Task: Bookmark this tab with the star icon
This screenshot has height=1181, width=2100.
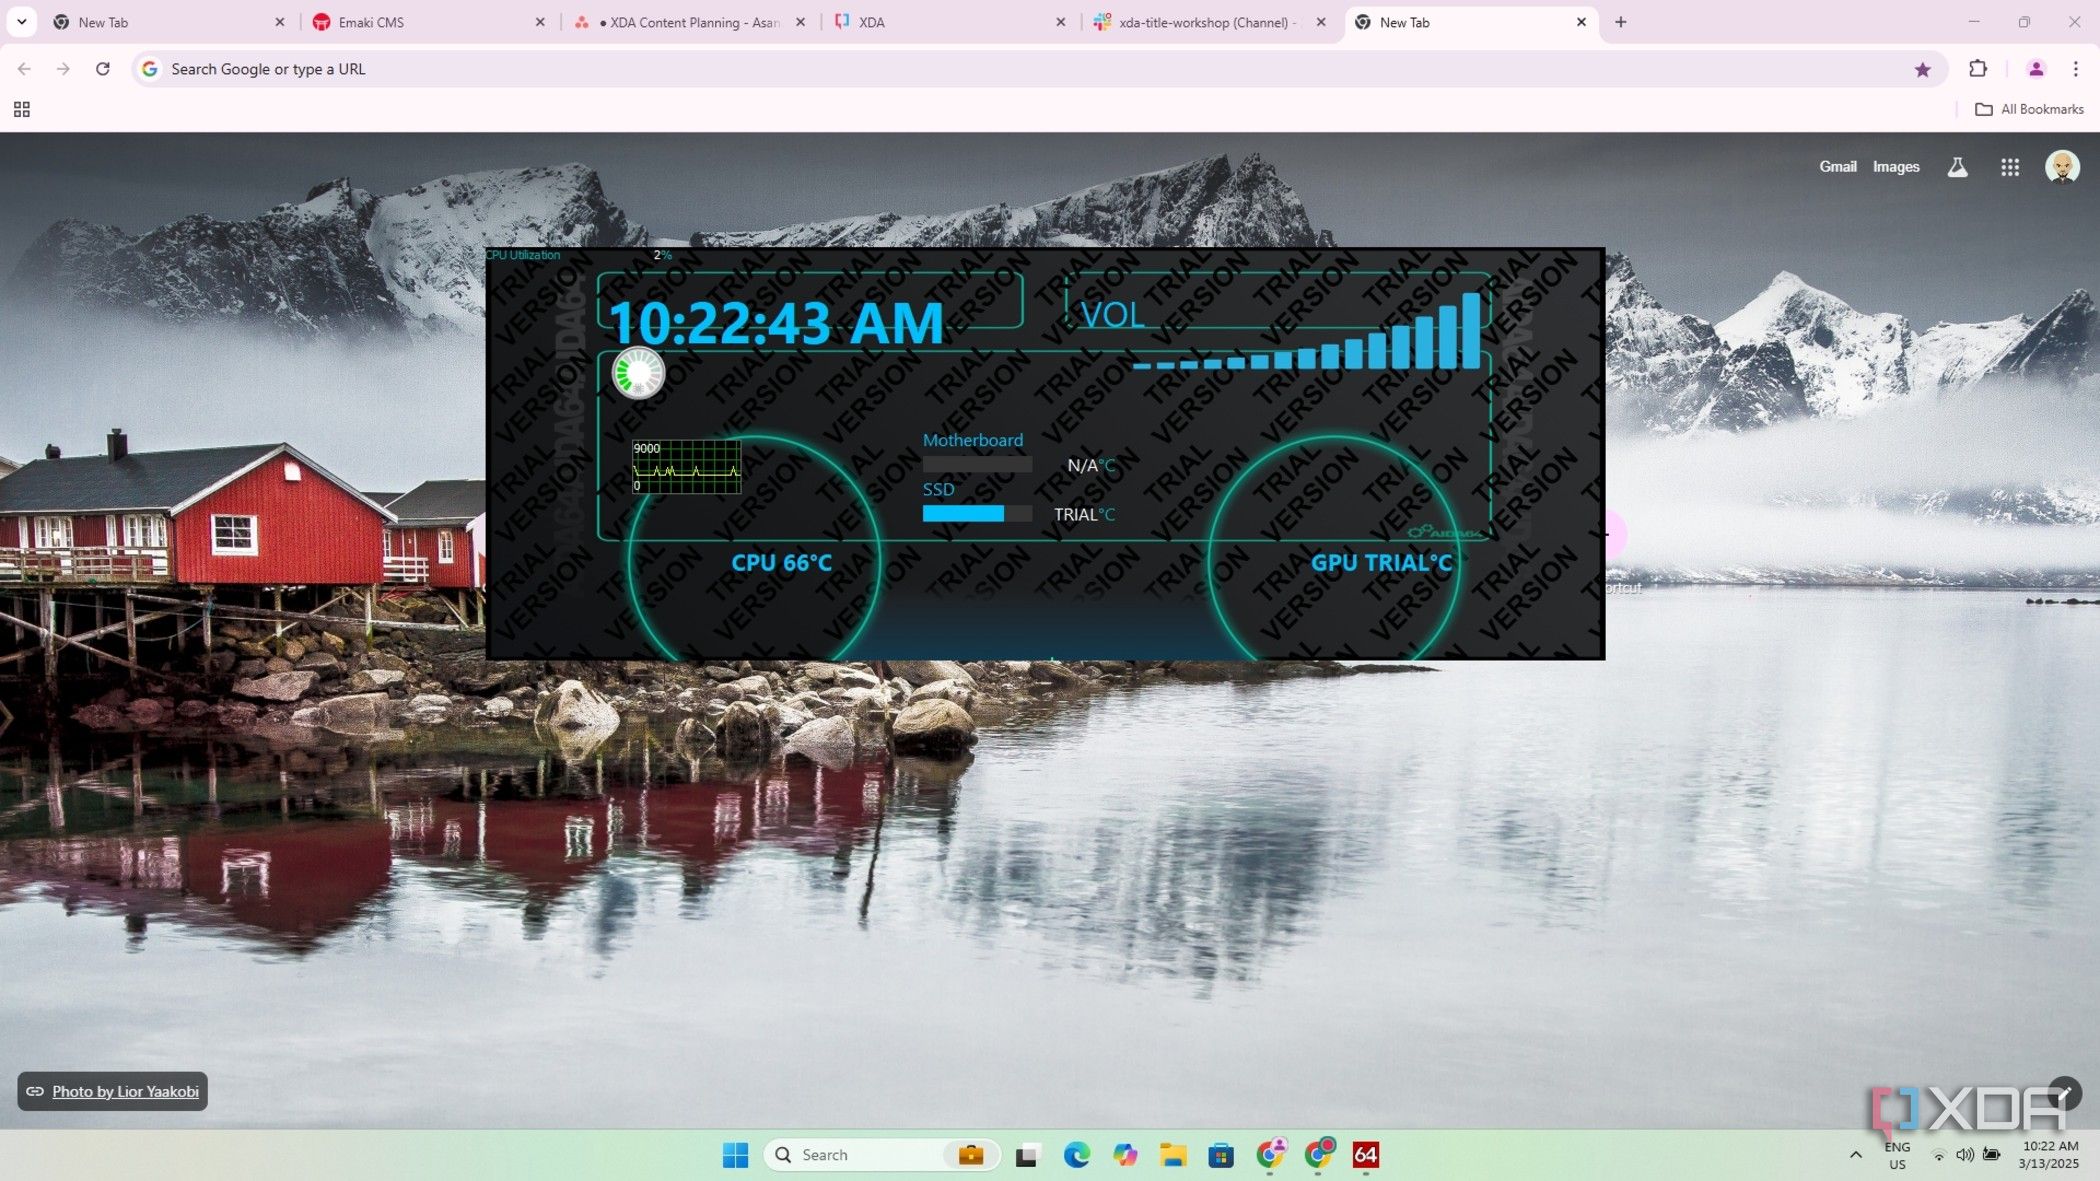Action: 1922,69
